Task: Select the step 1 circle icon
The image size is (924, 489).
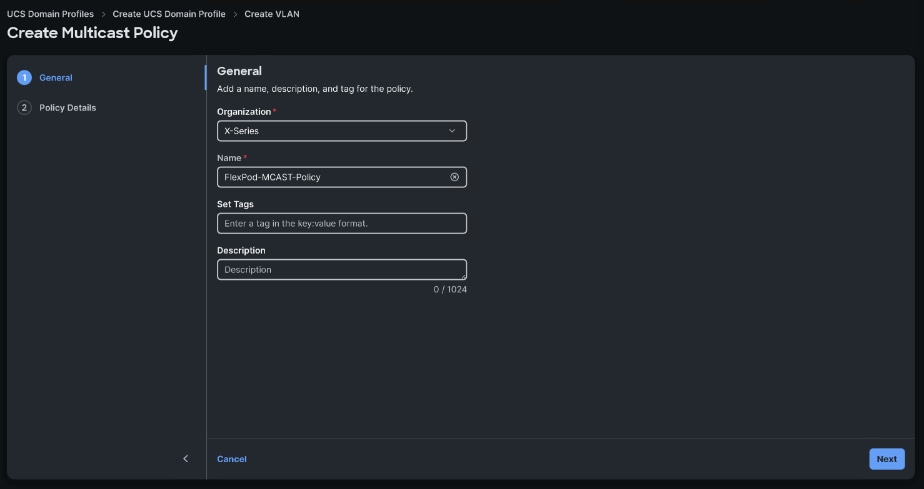Action: 24,78
